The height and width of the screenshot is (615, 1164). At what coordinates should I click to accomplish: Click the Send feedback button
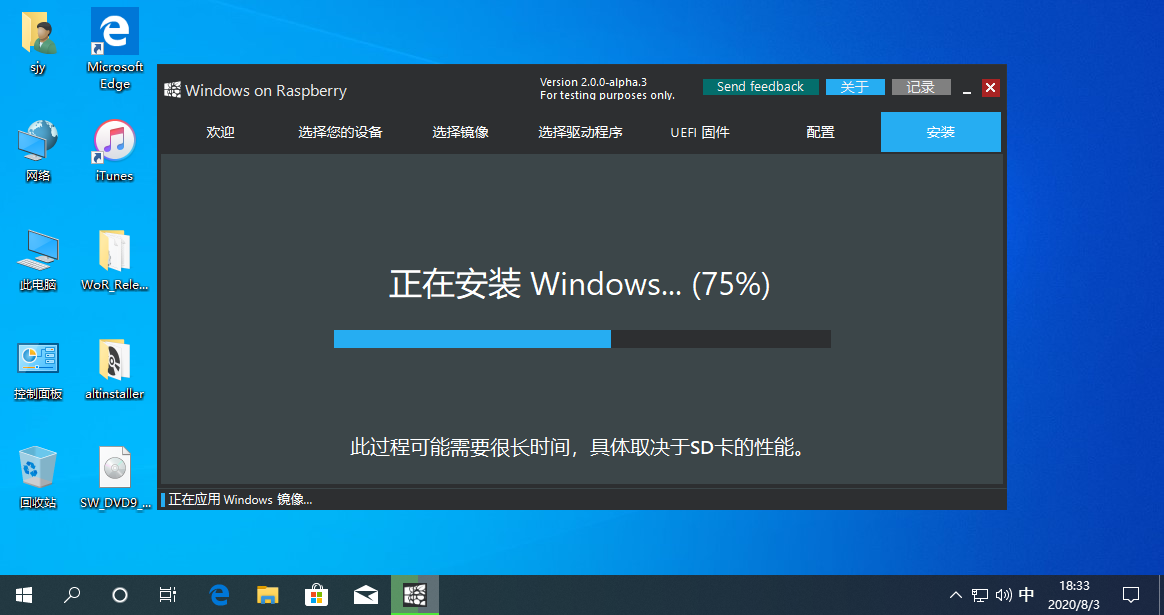(760, 87)
